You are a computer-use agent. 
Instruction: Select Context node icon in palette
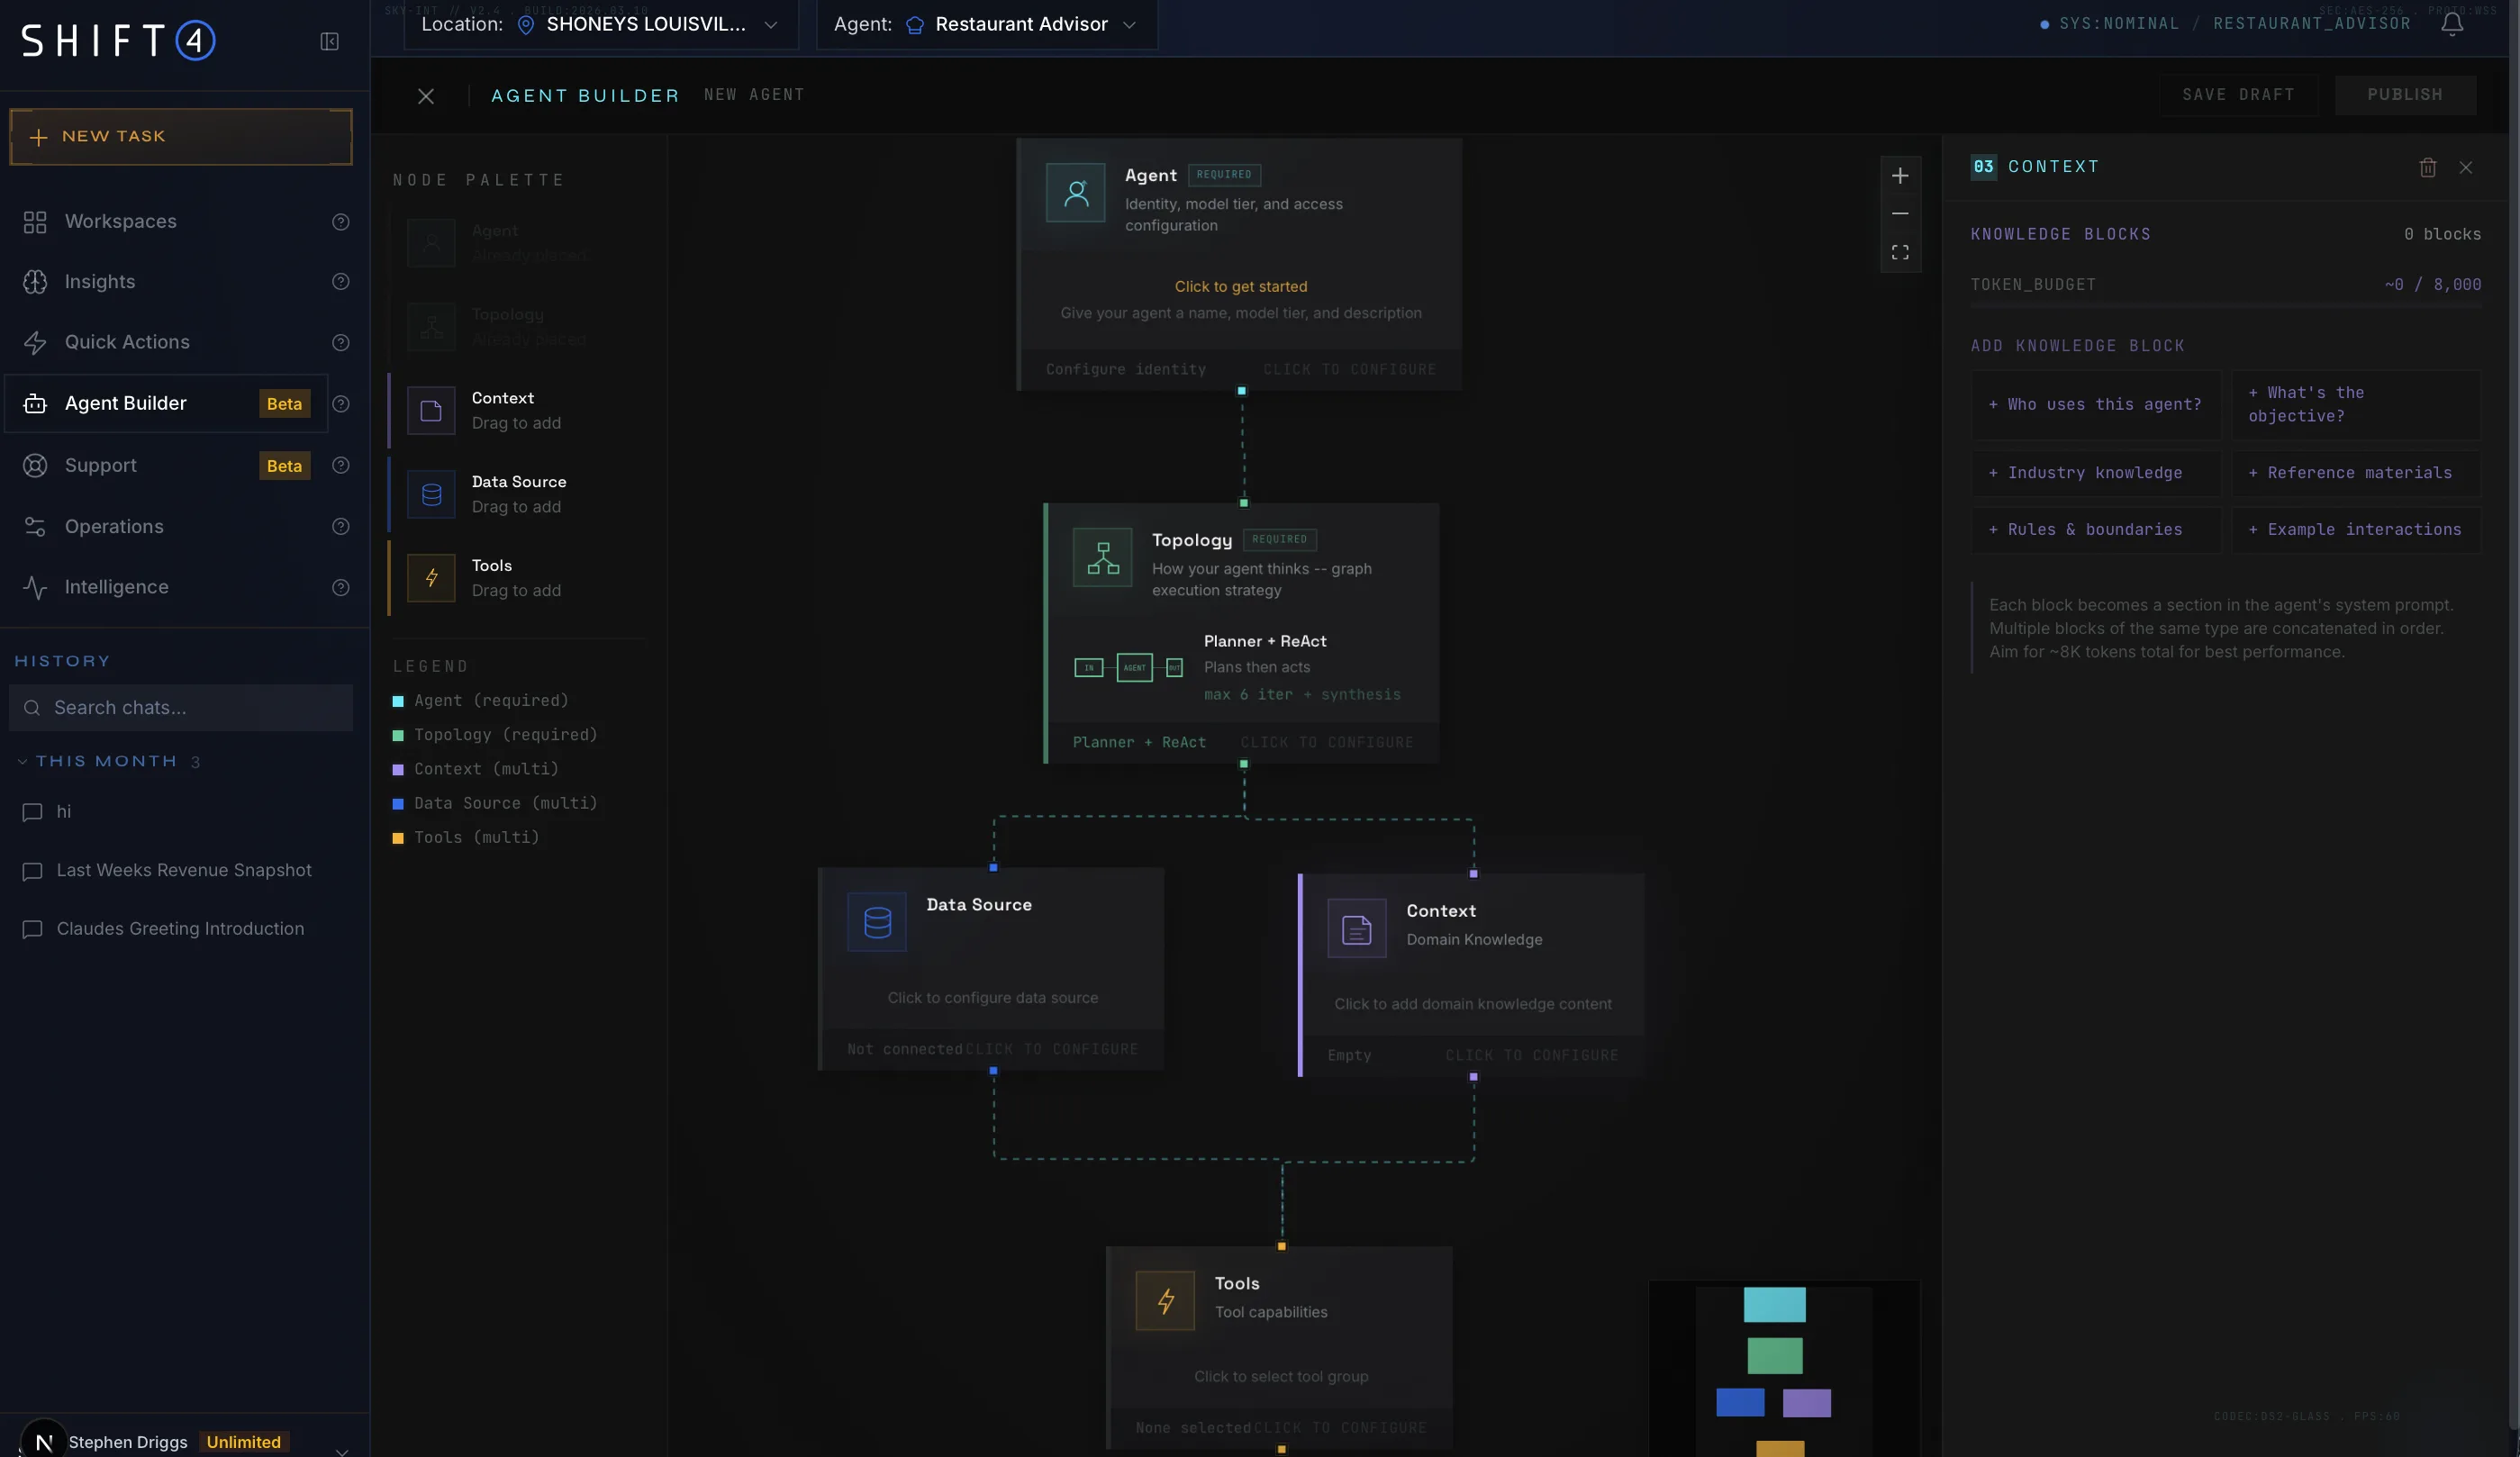point(431,411)
